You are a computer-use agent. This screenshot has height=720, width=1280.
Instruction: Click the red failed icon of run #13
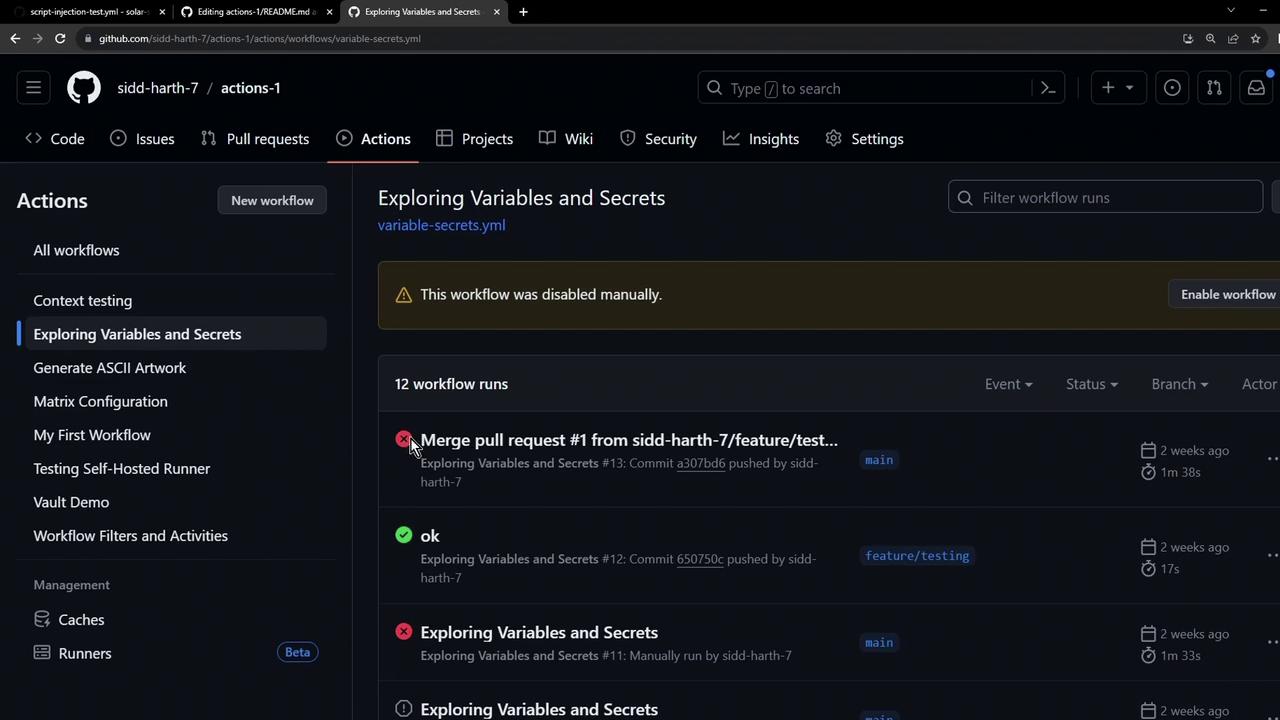click(x=403, y=439)
